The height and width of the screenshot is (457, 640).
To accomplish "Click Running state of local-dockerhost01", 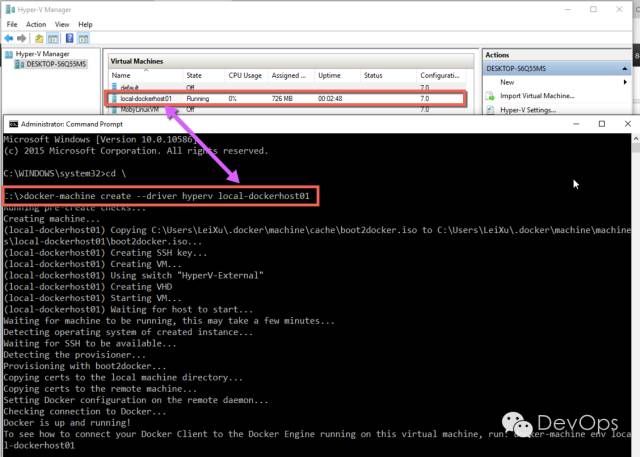I will pyautogui.click(x=198, y=99).
